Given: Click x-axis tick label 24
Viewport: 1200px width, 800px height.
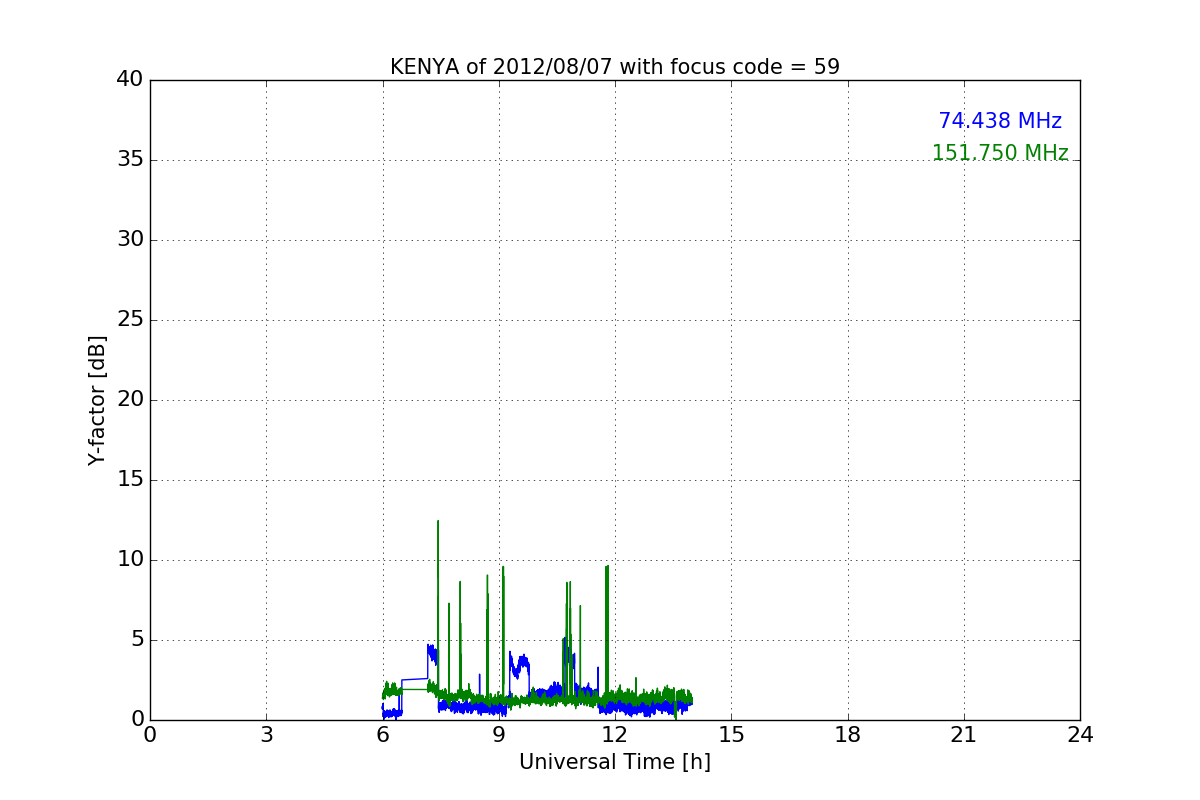Looking at the screenshot, I should point(1080,735).
